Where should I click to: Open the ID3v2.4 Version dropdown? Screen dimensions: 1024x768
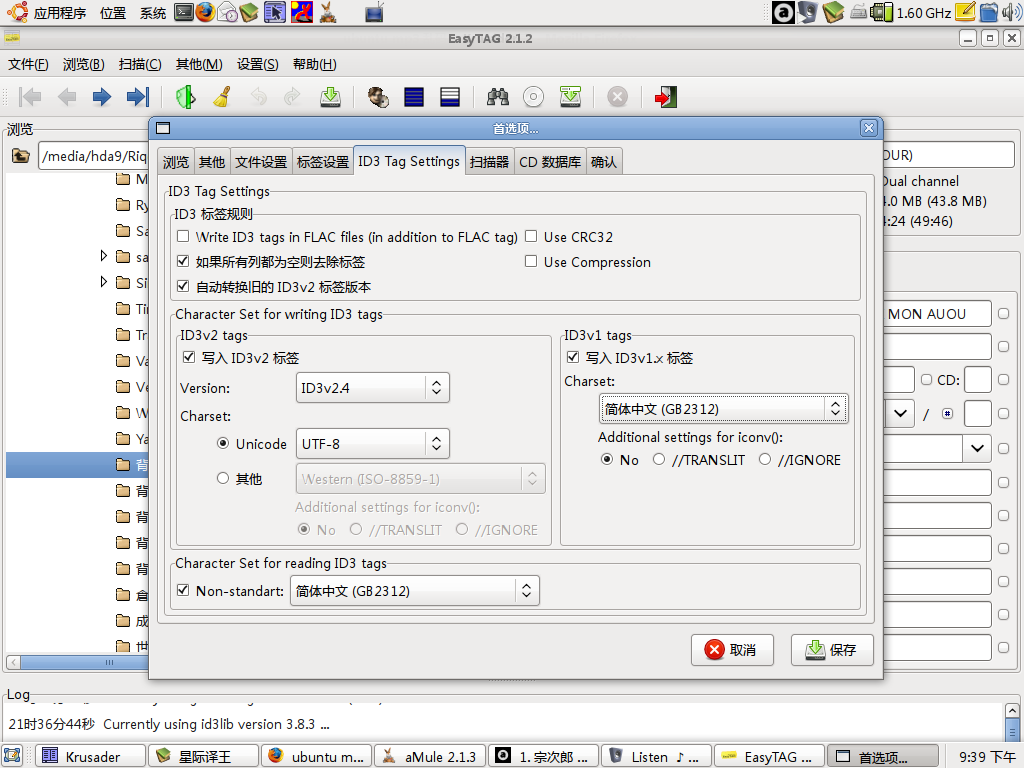click(372, 388)
